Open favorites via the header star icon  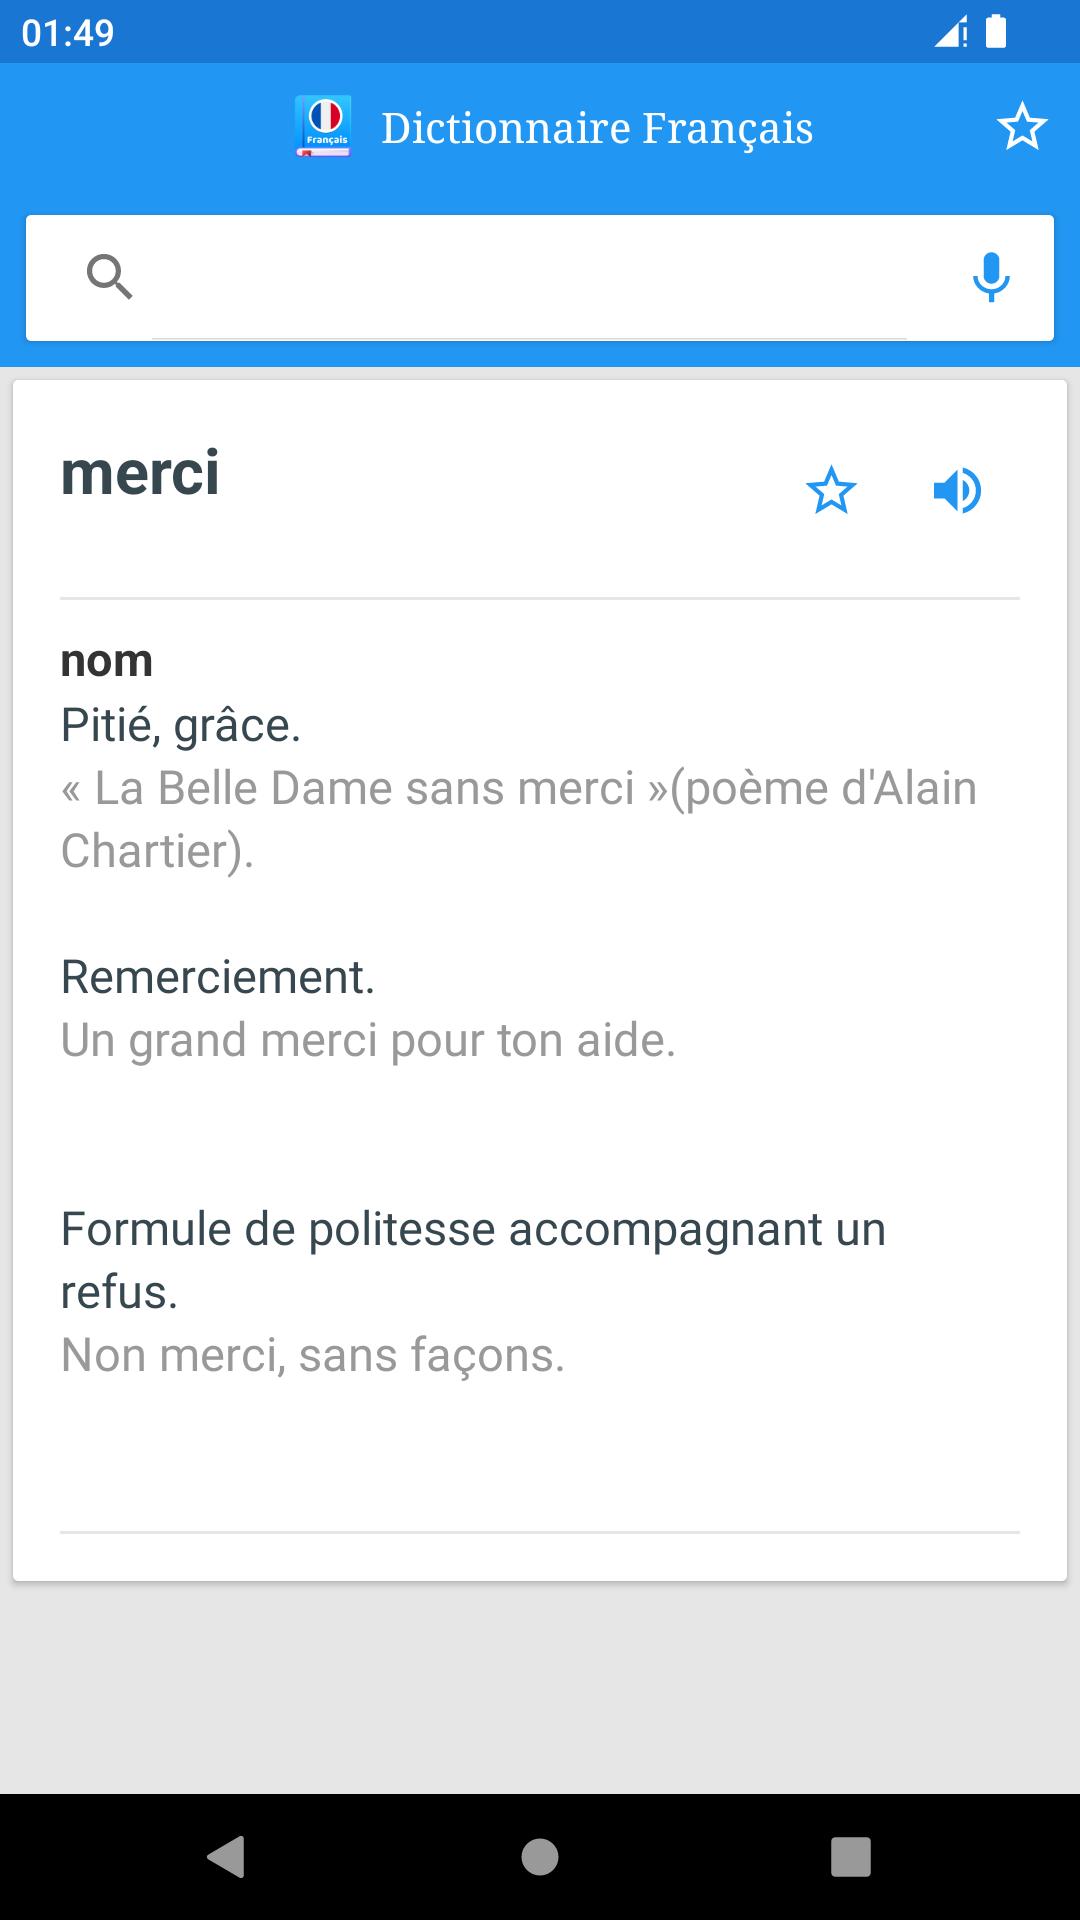1021,128
